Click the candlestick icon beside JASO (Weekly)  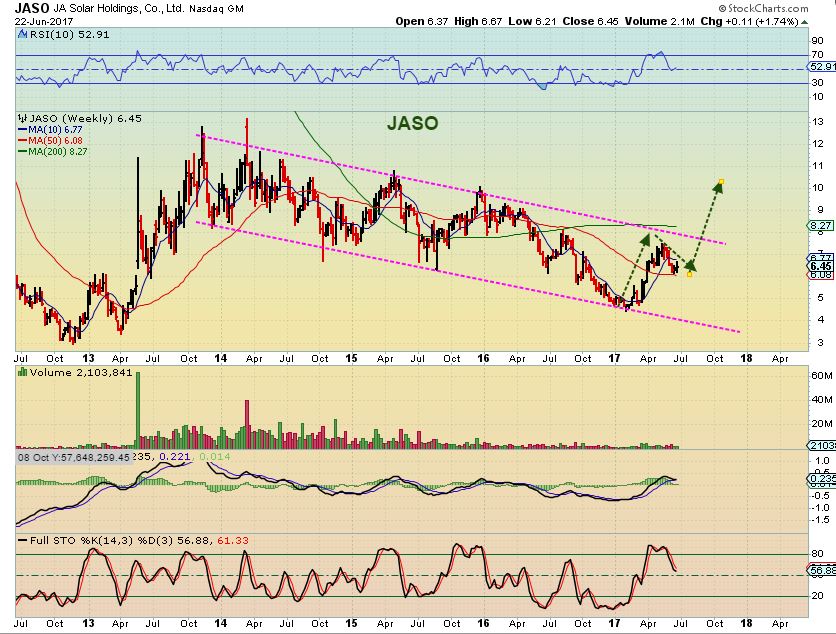pyautogui.click(x=23, y=118)
